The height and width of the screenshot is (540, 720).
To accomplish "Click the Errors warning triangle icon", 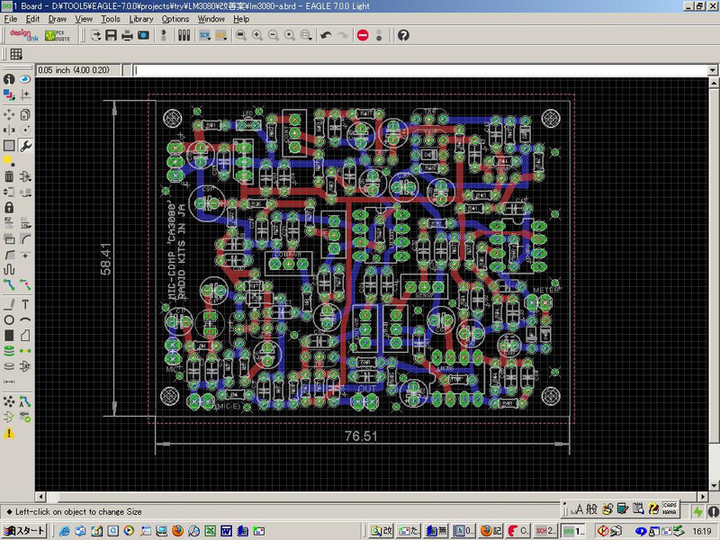I will 9,433.
